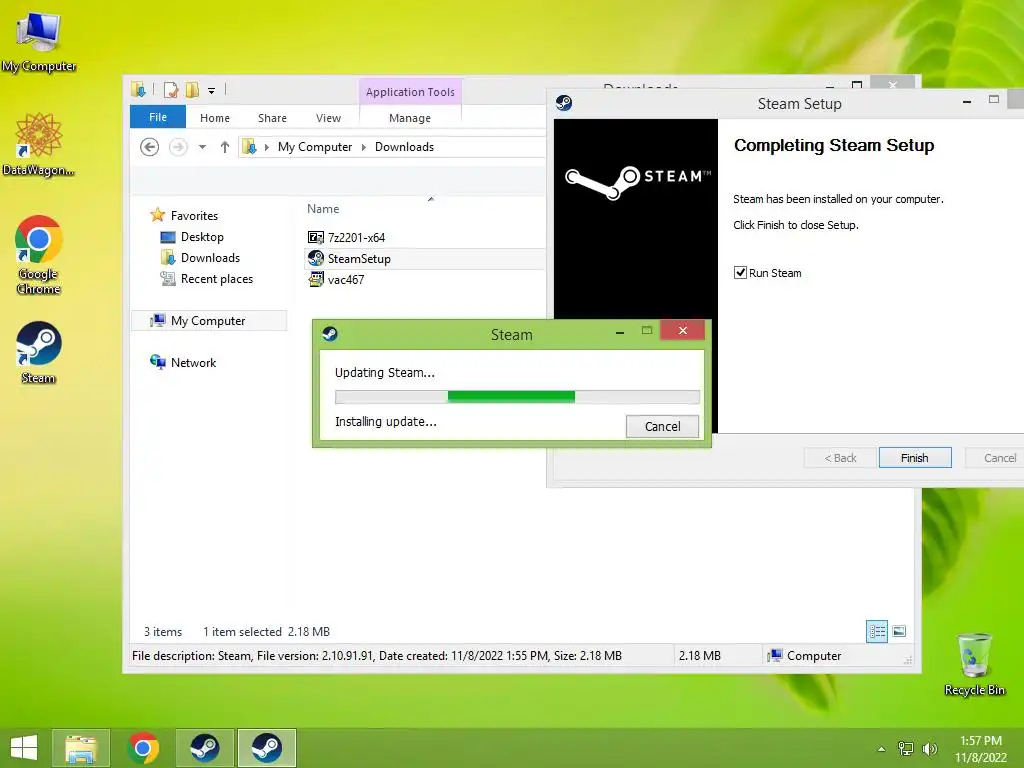The image size is (1024, 768).
Task: Click Back button in Steam Setup
Action: point(840,458)
